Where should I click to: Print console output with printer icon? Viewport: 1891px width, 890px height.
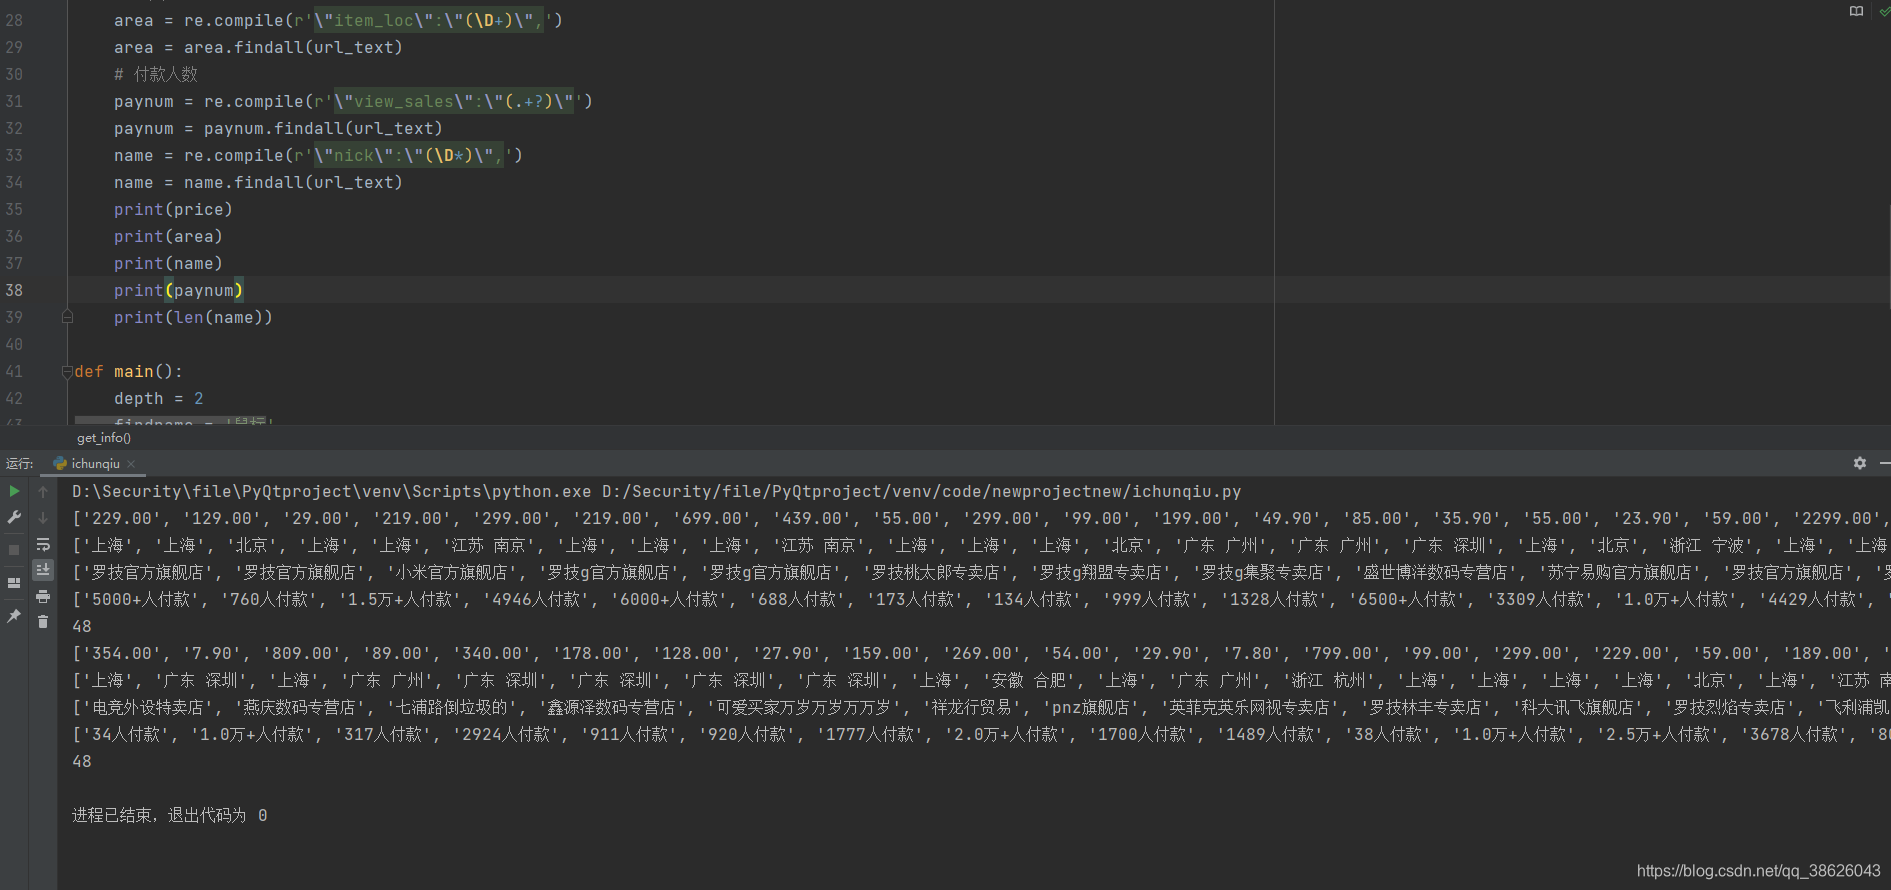[43, 596]
